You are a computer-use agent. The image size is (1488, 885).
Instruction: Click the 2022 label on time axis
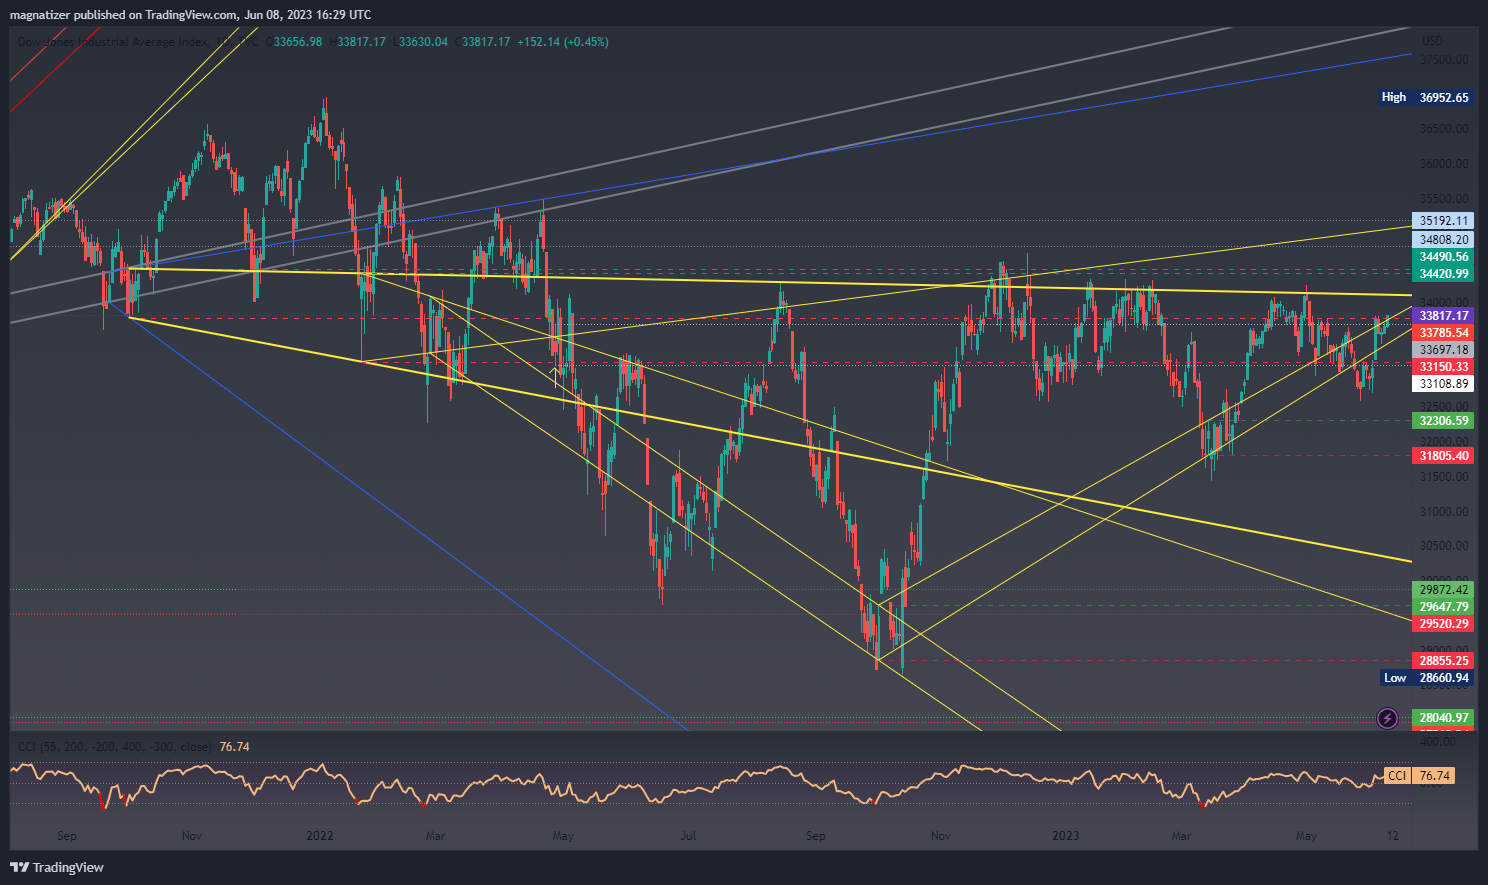[x=320, y=836]
